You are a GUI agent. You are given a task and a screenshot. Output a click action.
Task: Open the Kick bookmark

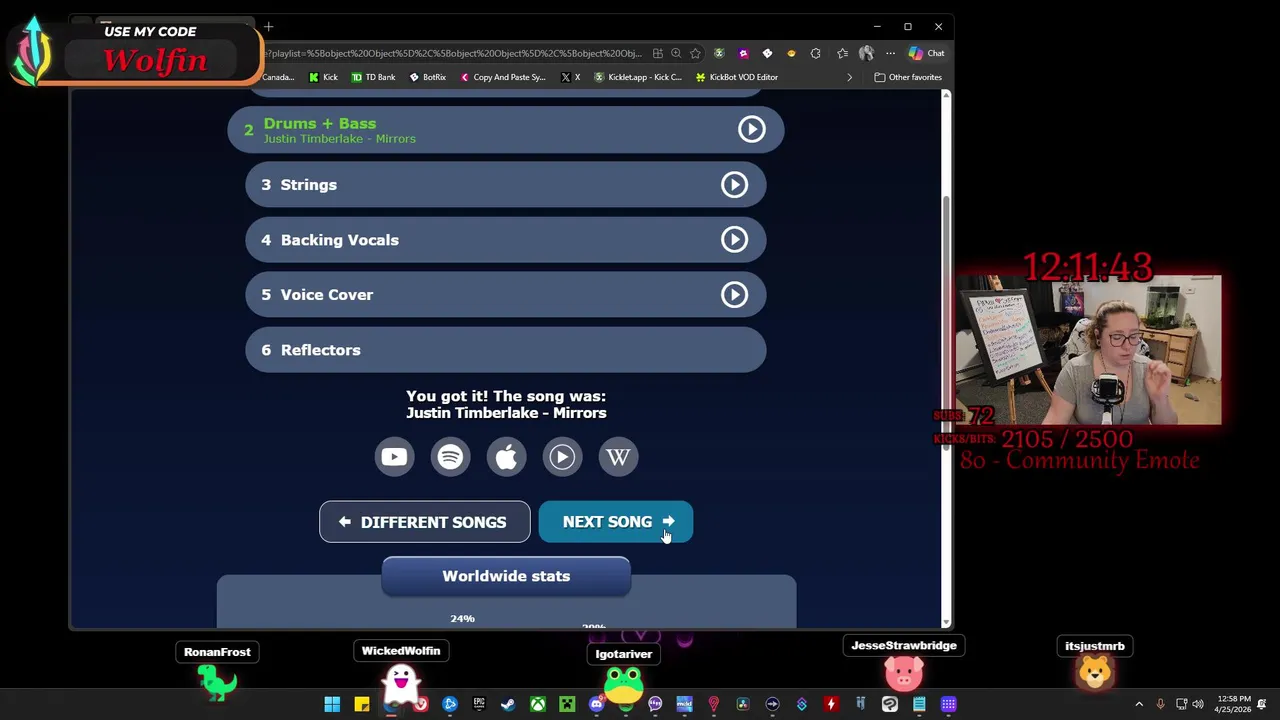[x=323, y=77]
